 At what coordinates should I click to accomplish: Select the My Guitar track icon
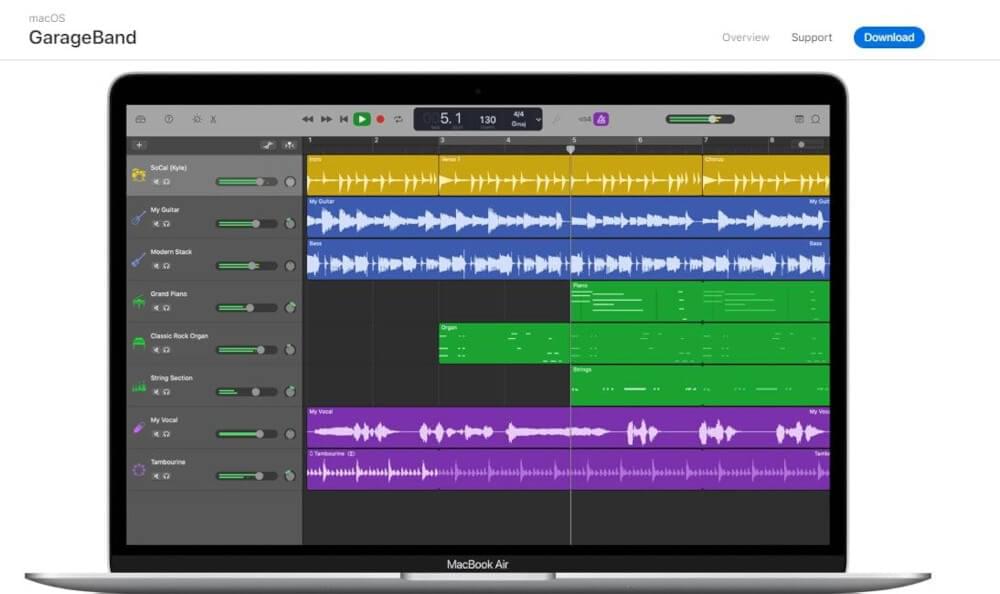tap(138, 217)
